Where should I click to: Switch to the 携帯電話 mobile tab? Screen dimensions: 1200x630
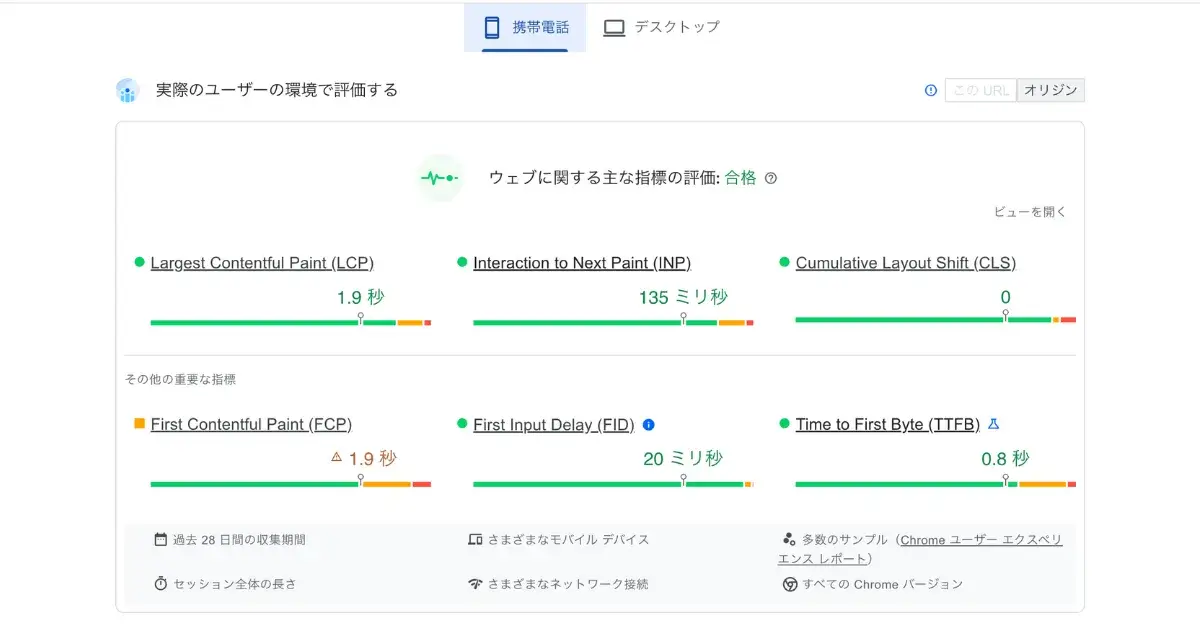pyautogui.click(x=525, y=28)
